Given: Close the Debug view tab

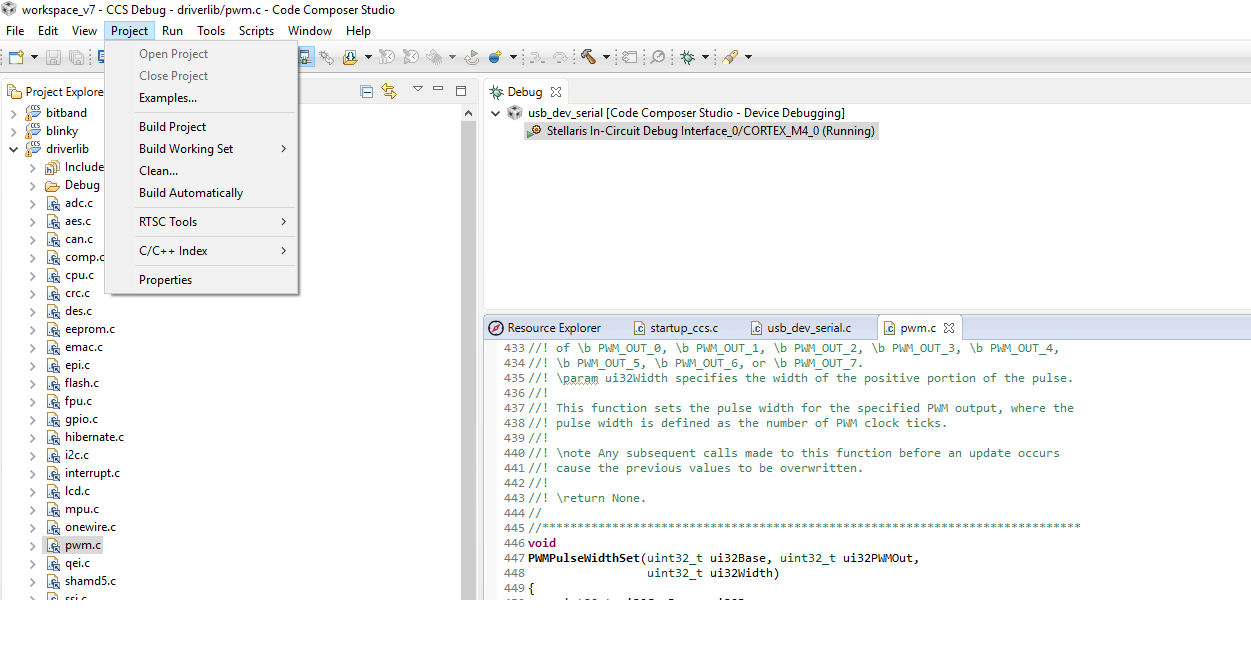Looking at the screenshot, I should point(556,92).
